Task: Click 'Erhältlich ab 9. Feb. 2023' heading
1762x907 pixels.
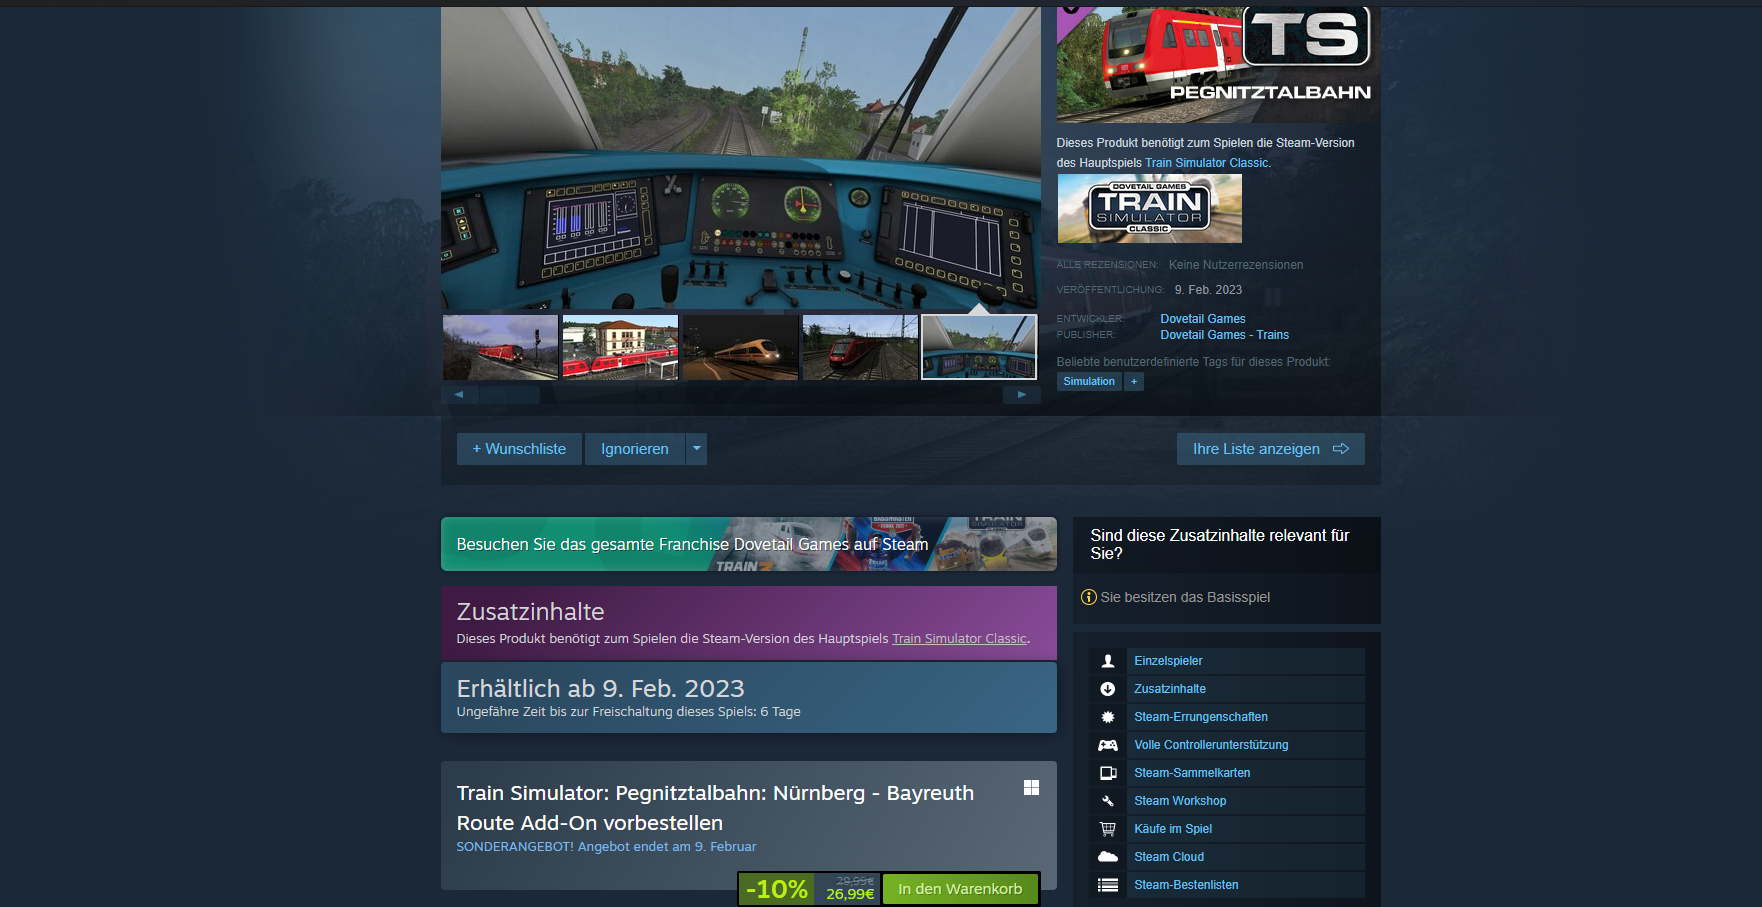Action: pyautogui.click(x=600, y=688)
